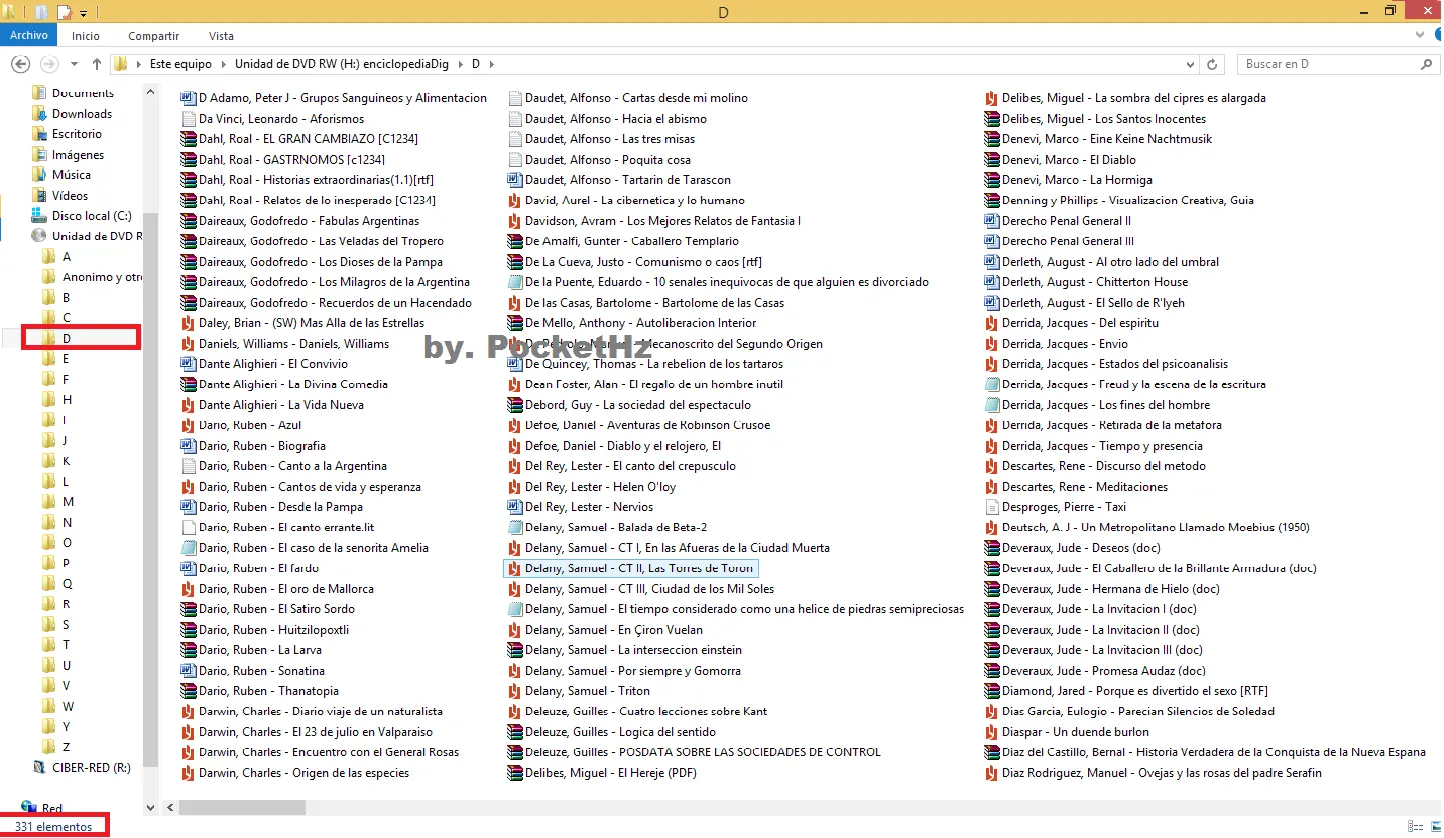Screen dimensions: 1444x838
Task: Click the Red network icon in the sidebar
Action: 30,808
